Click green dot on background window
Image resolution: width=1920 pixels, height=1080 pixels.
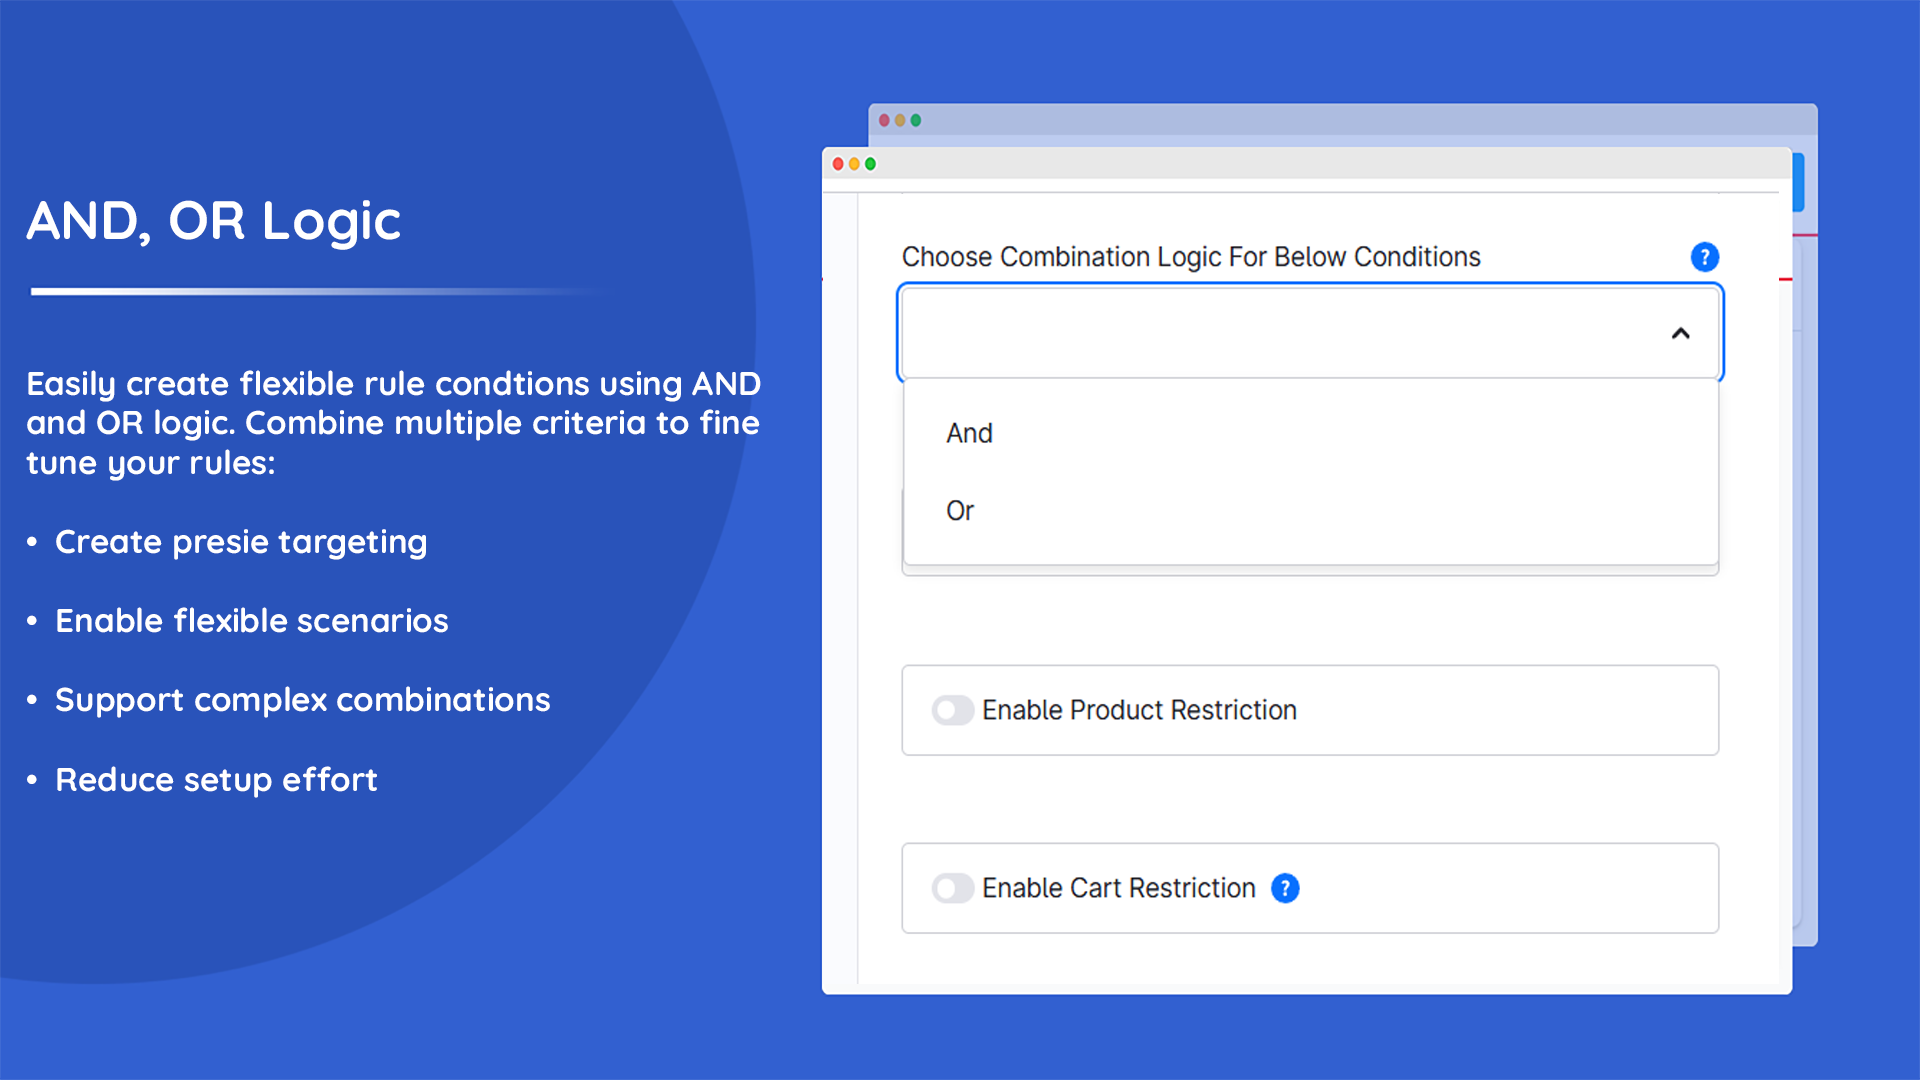click(916, 120)
